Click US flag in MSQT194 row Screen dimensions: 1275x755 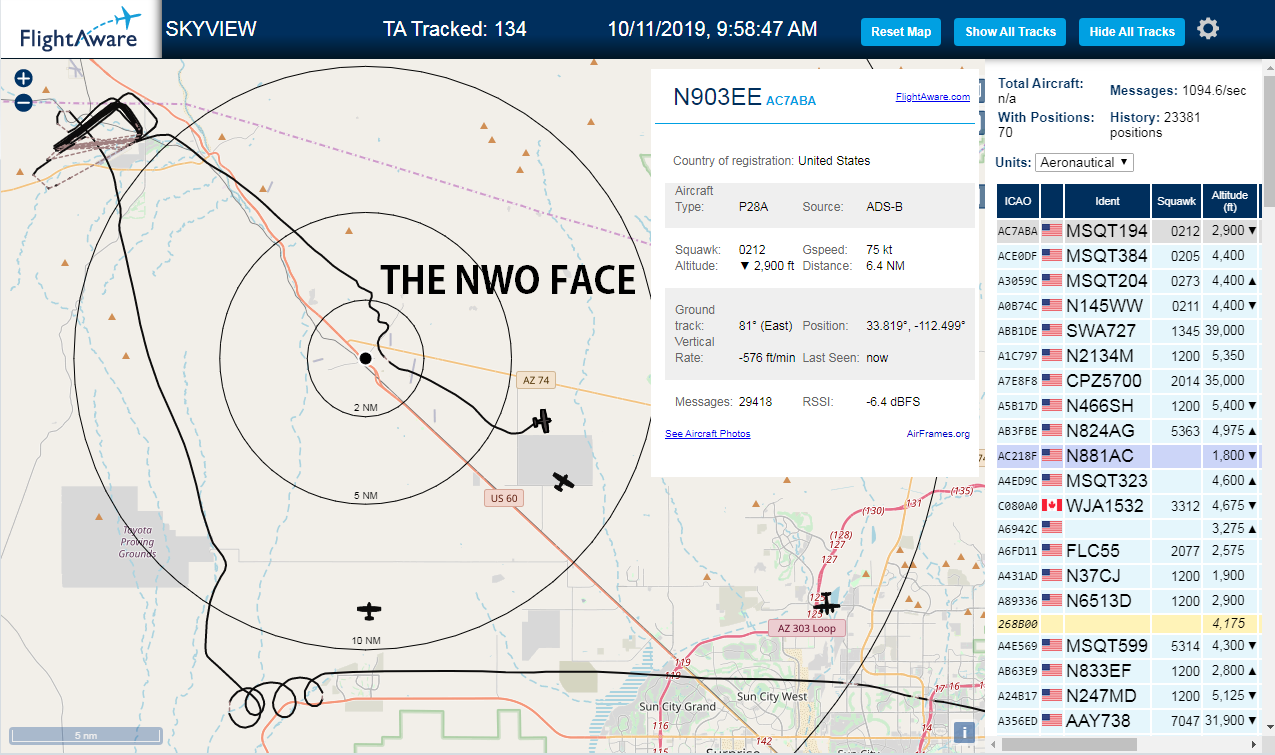pos(1052,230)
